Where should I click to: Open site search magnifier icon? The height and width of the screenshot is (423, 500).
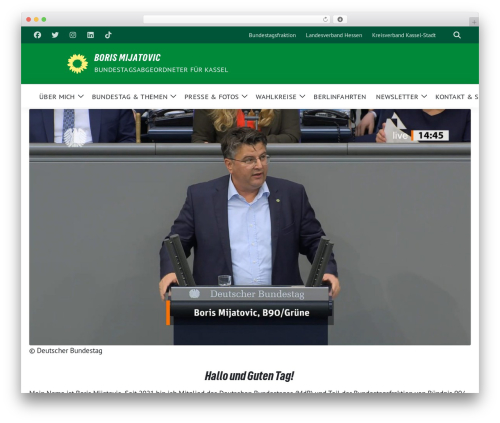pos(457,35)
